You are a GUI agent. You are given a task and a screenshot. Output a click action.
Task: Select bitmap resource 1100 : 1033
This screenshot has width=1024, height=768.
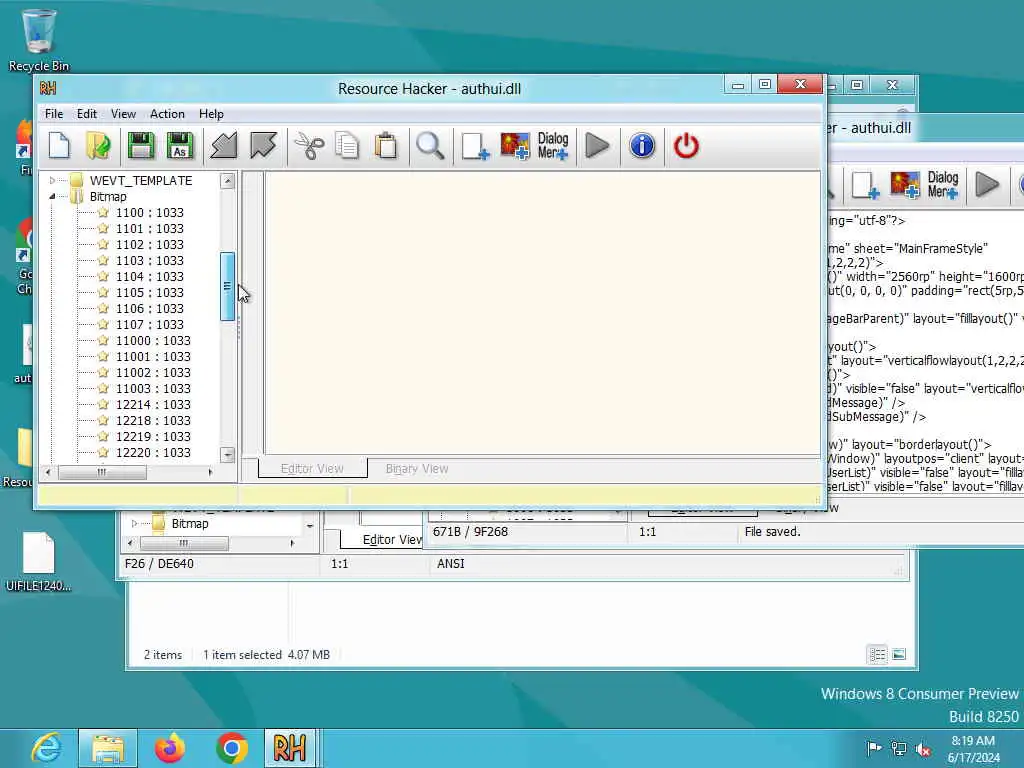click(x=150, y=212)
